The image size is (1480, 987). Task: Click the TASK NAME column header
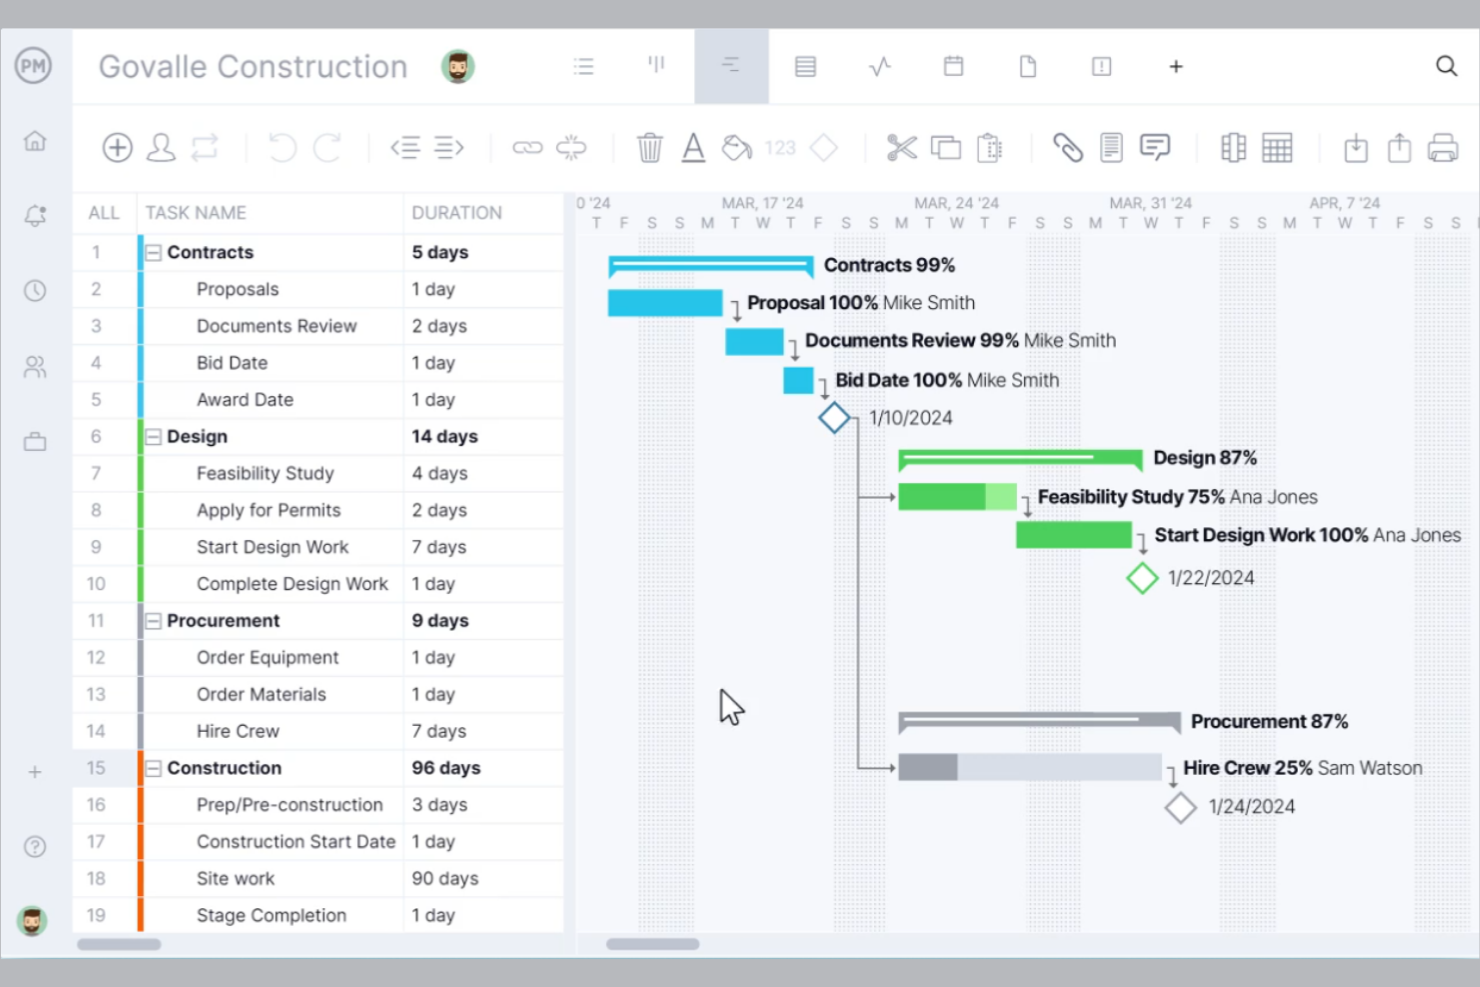tap(195, 213)
